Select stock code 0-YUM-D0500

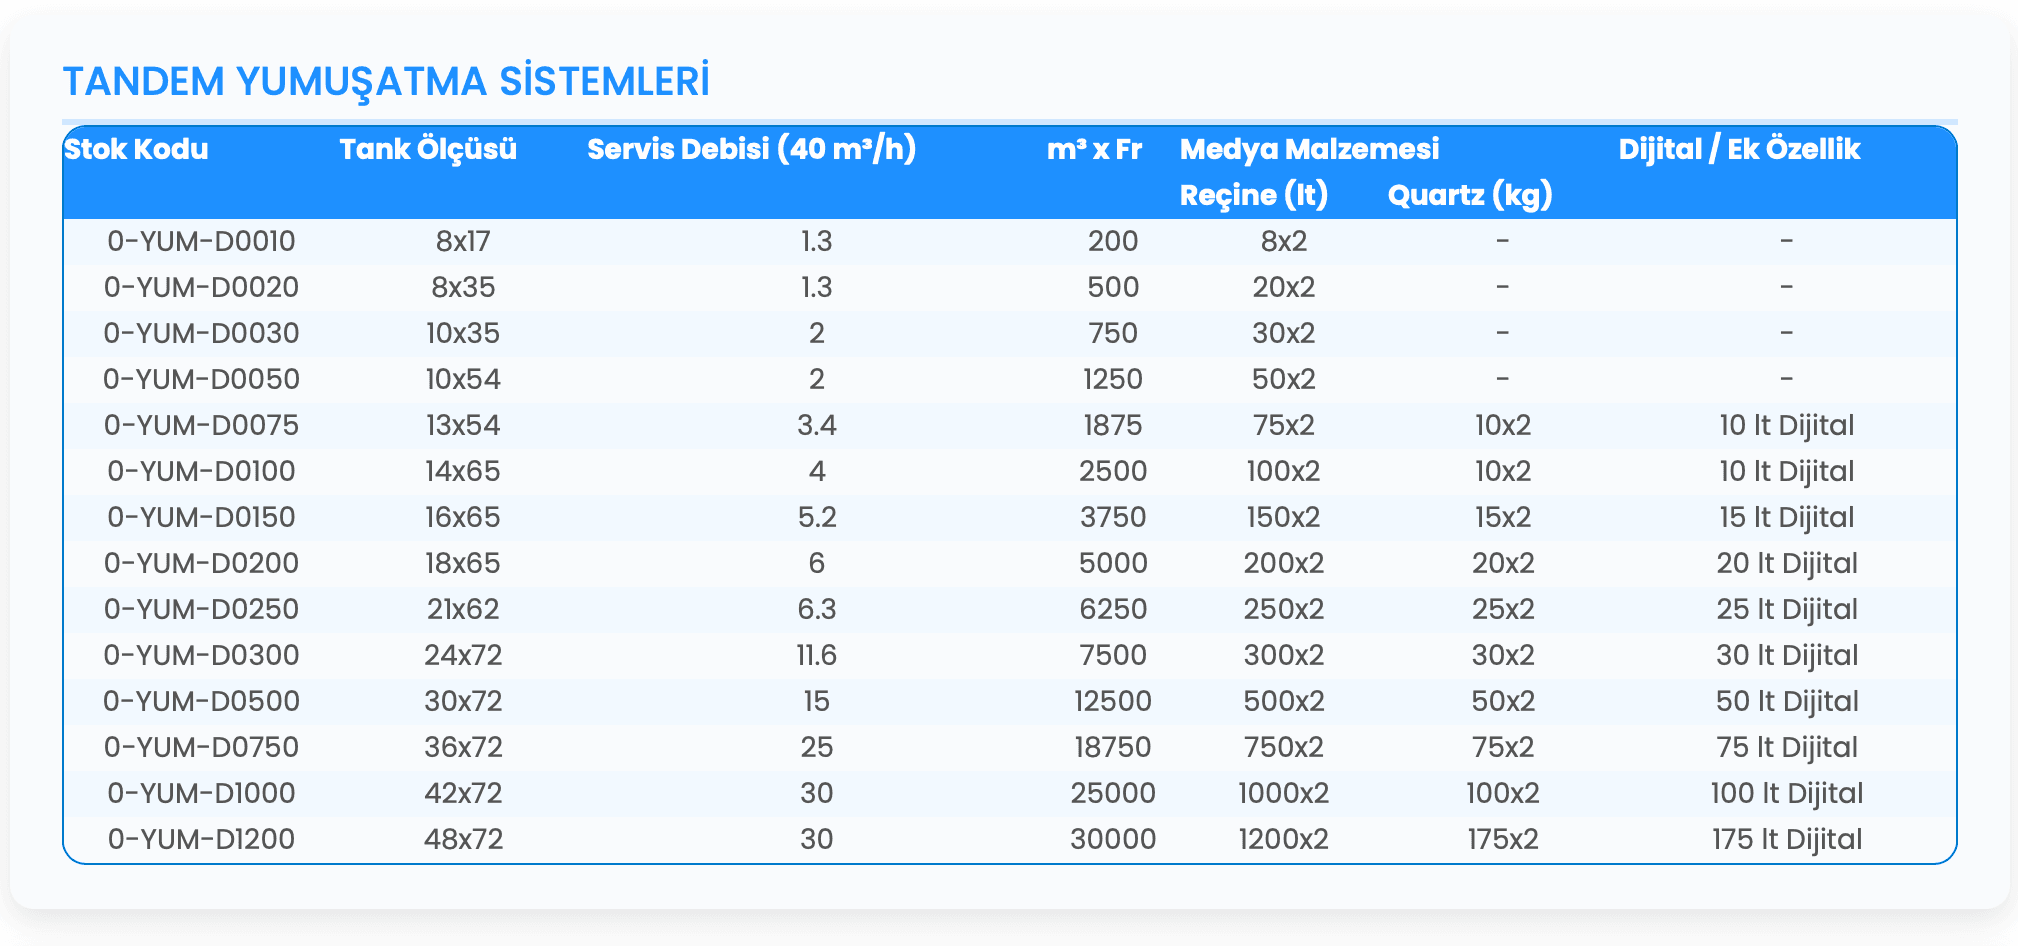coord(201,701)
